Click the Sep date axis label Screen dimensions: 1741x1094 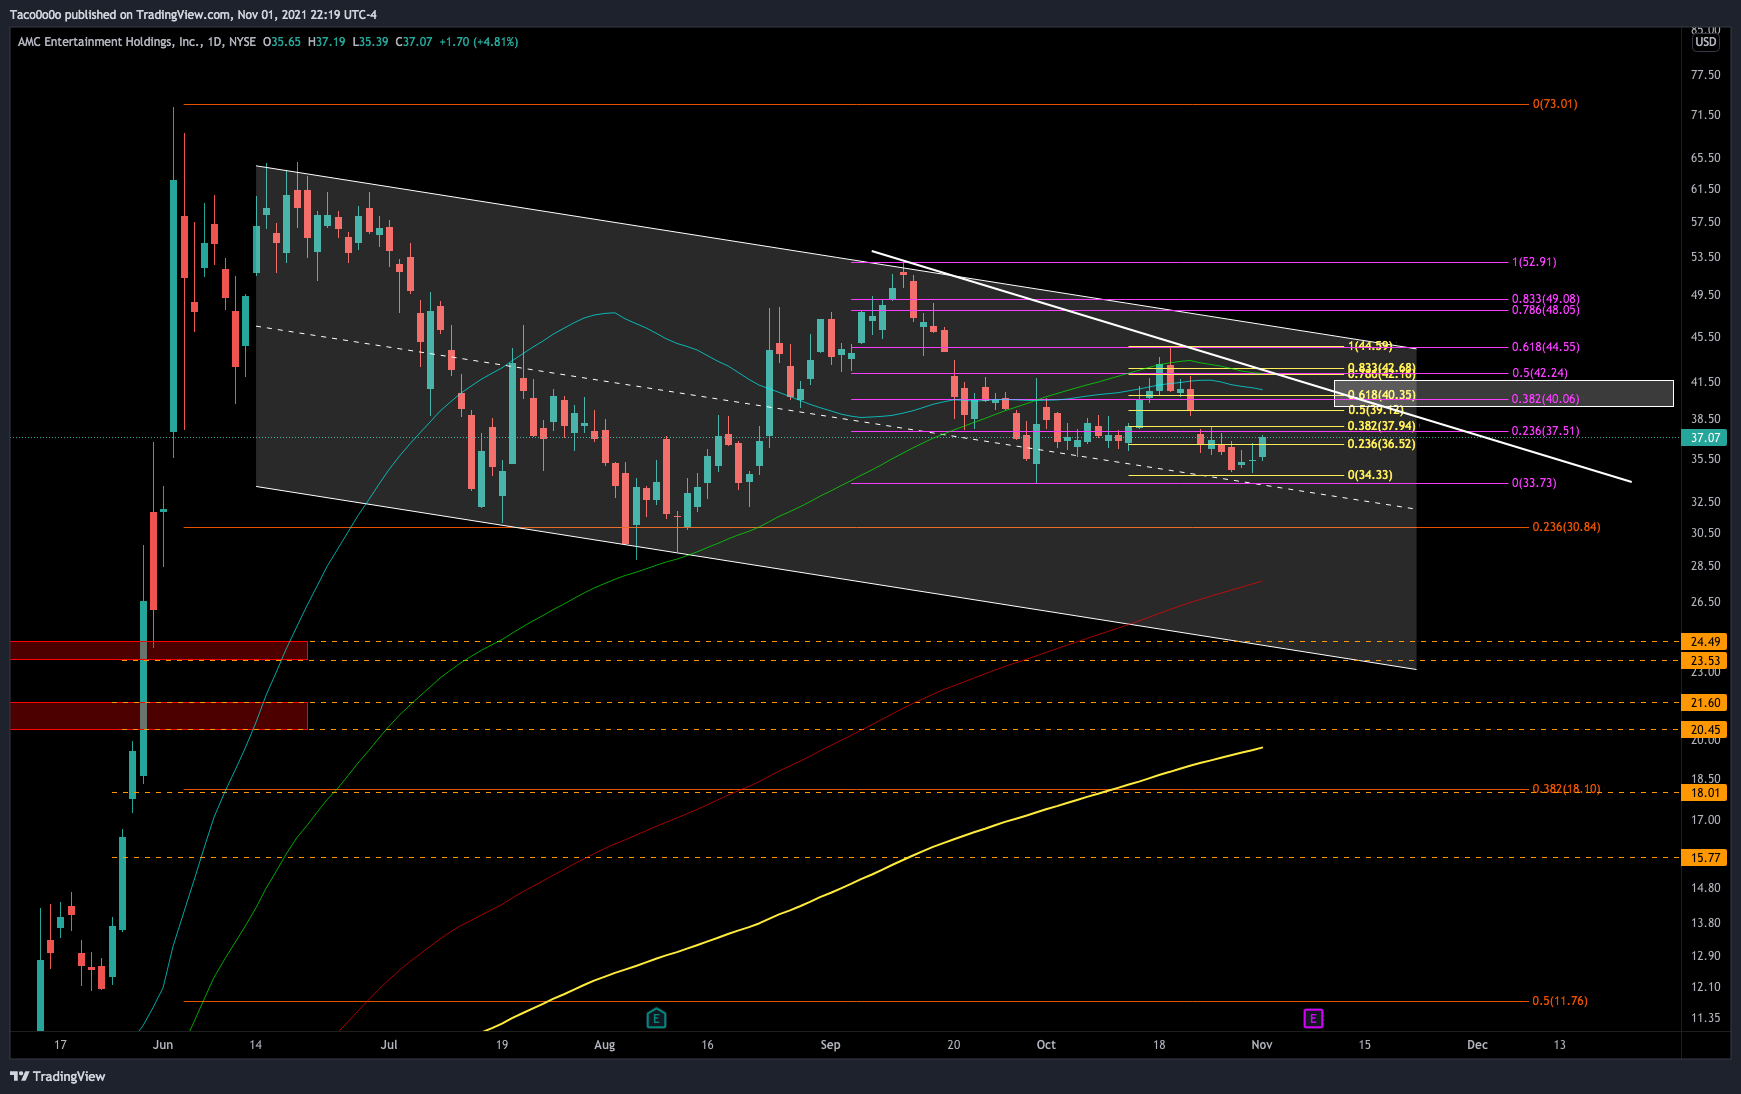[x=830, y=1045]
